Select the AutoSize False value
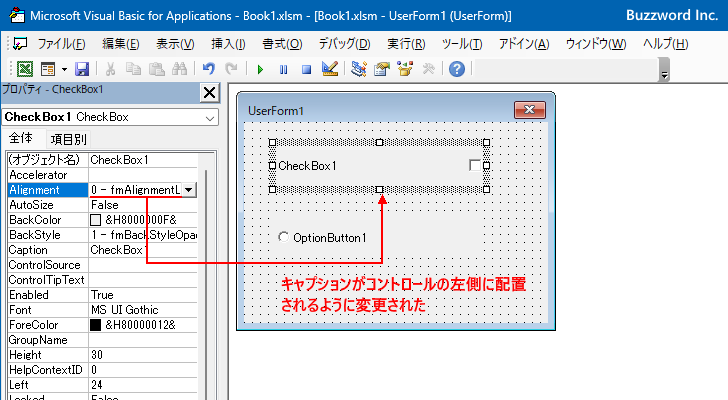Screen dimensions: 728x400 coord(143,205)
